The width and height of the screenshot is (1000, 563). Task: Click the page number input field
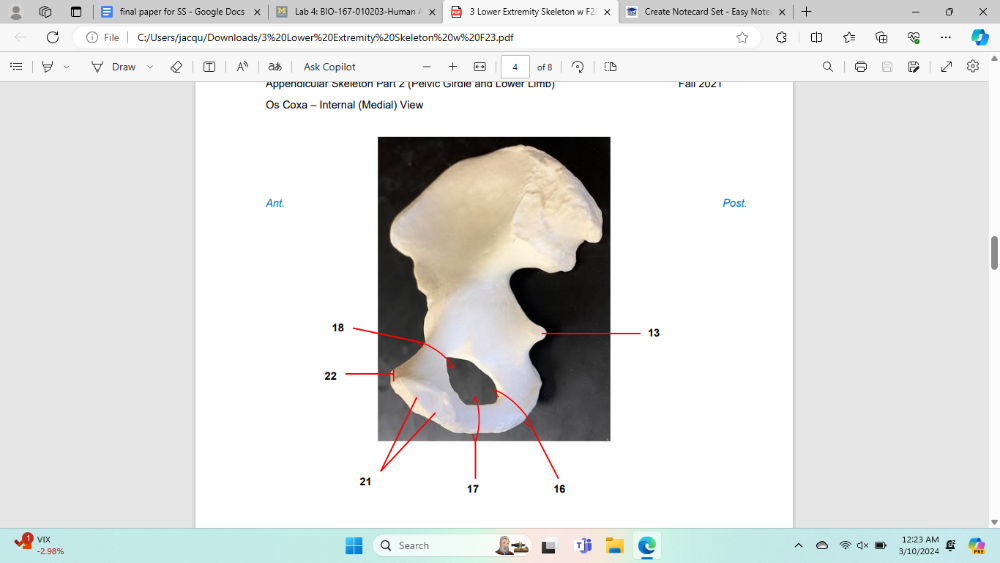pyautogui.click(x=514, y=67)
